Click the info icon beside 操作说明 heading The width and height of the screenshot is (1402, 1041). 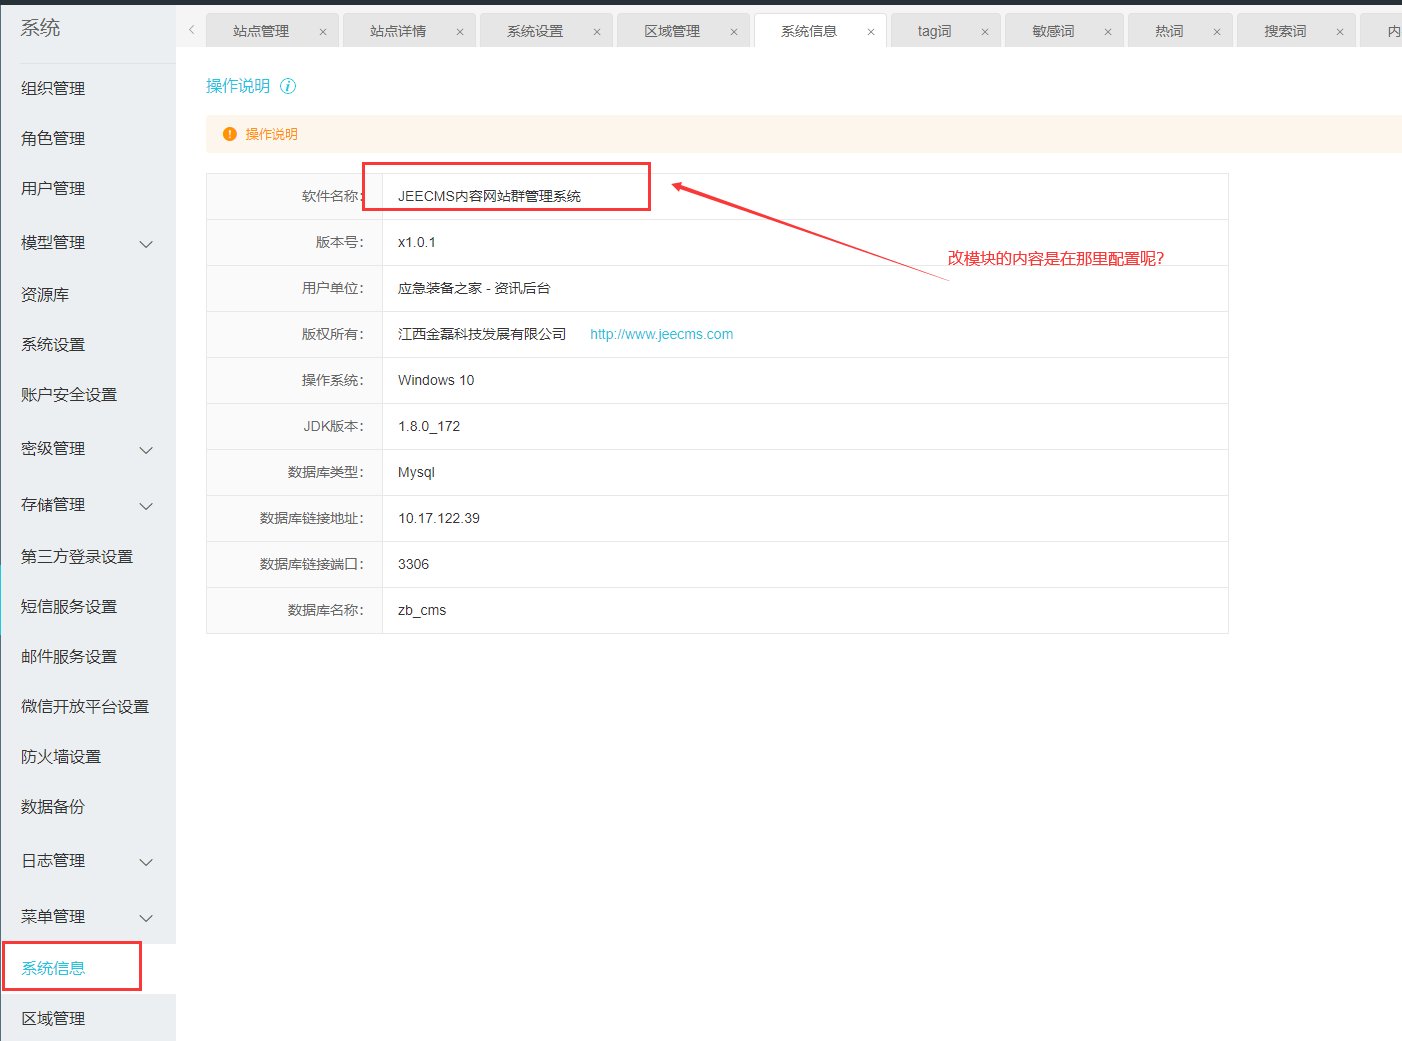click(288, 86)
